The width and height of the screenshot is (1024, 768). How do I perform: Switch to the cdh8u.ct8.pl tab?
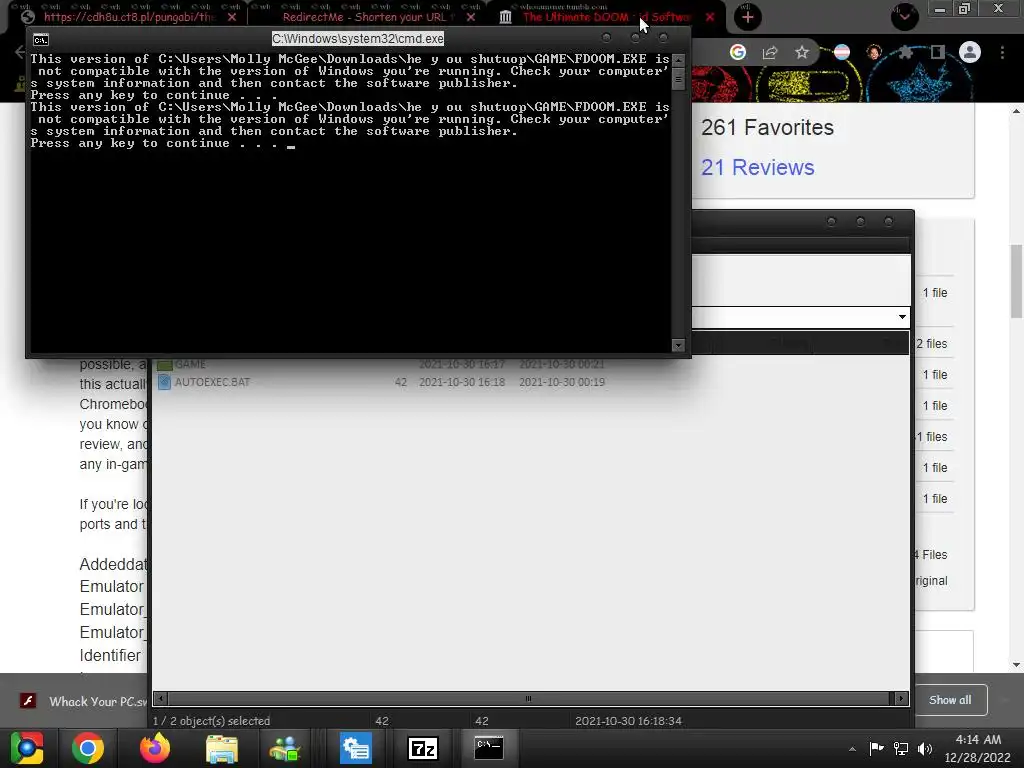click(x=129, y=18)
